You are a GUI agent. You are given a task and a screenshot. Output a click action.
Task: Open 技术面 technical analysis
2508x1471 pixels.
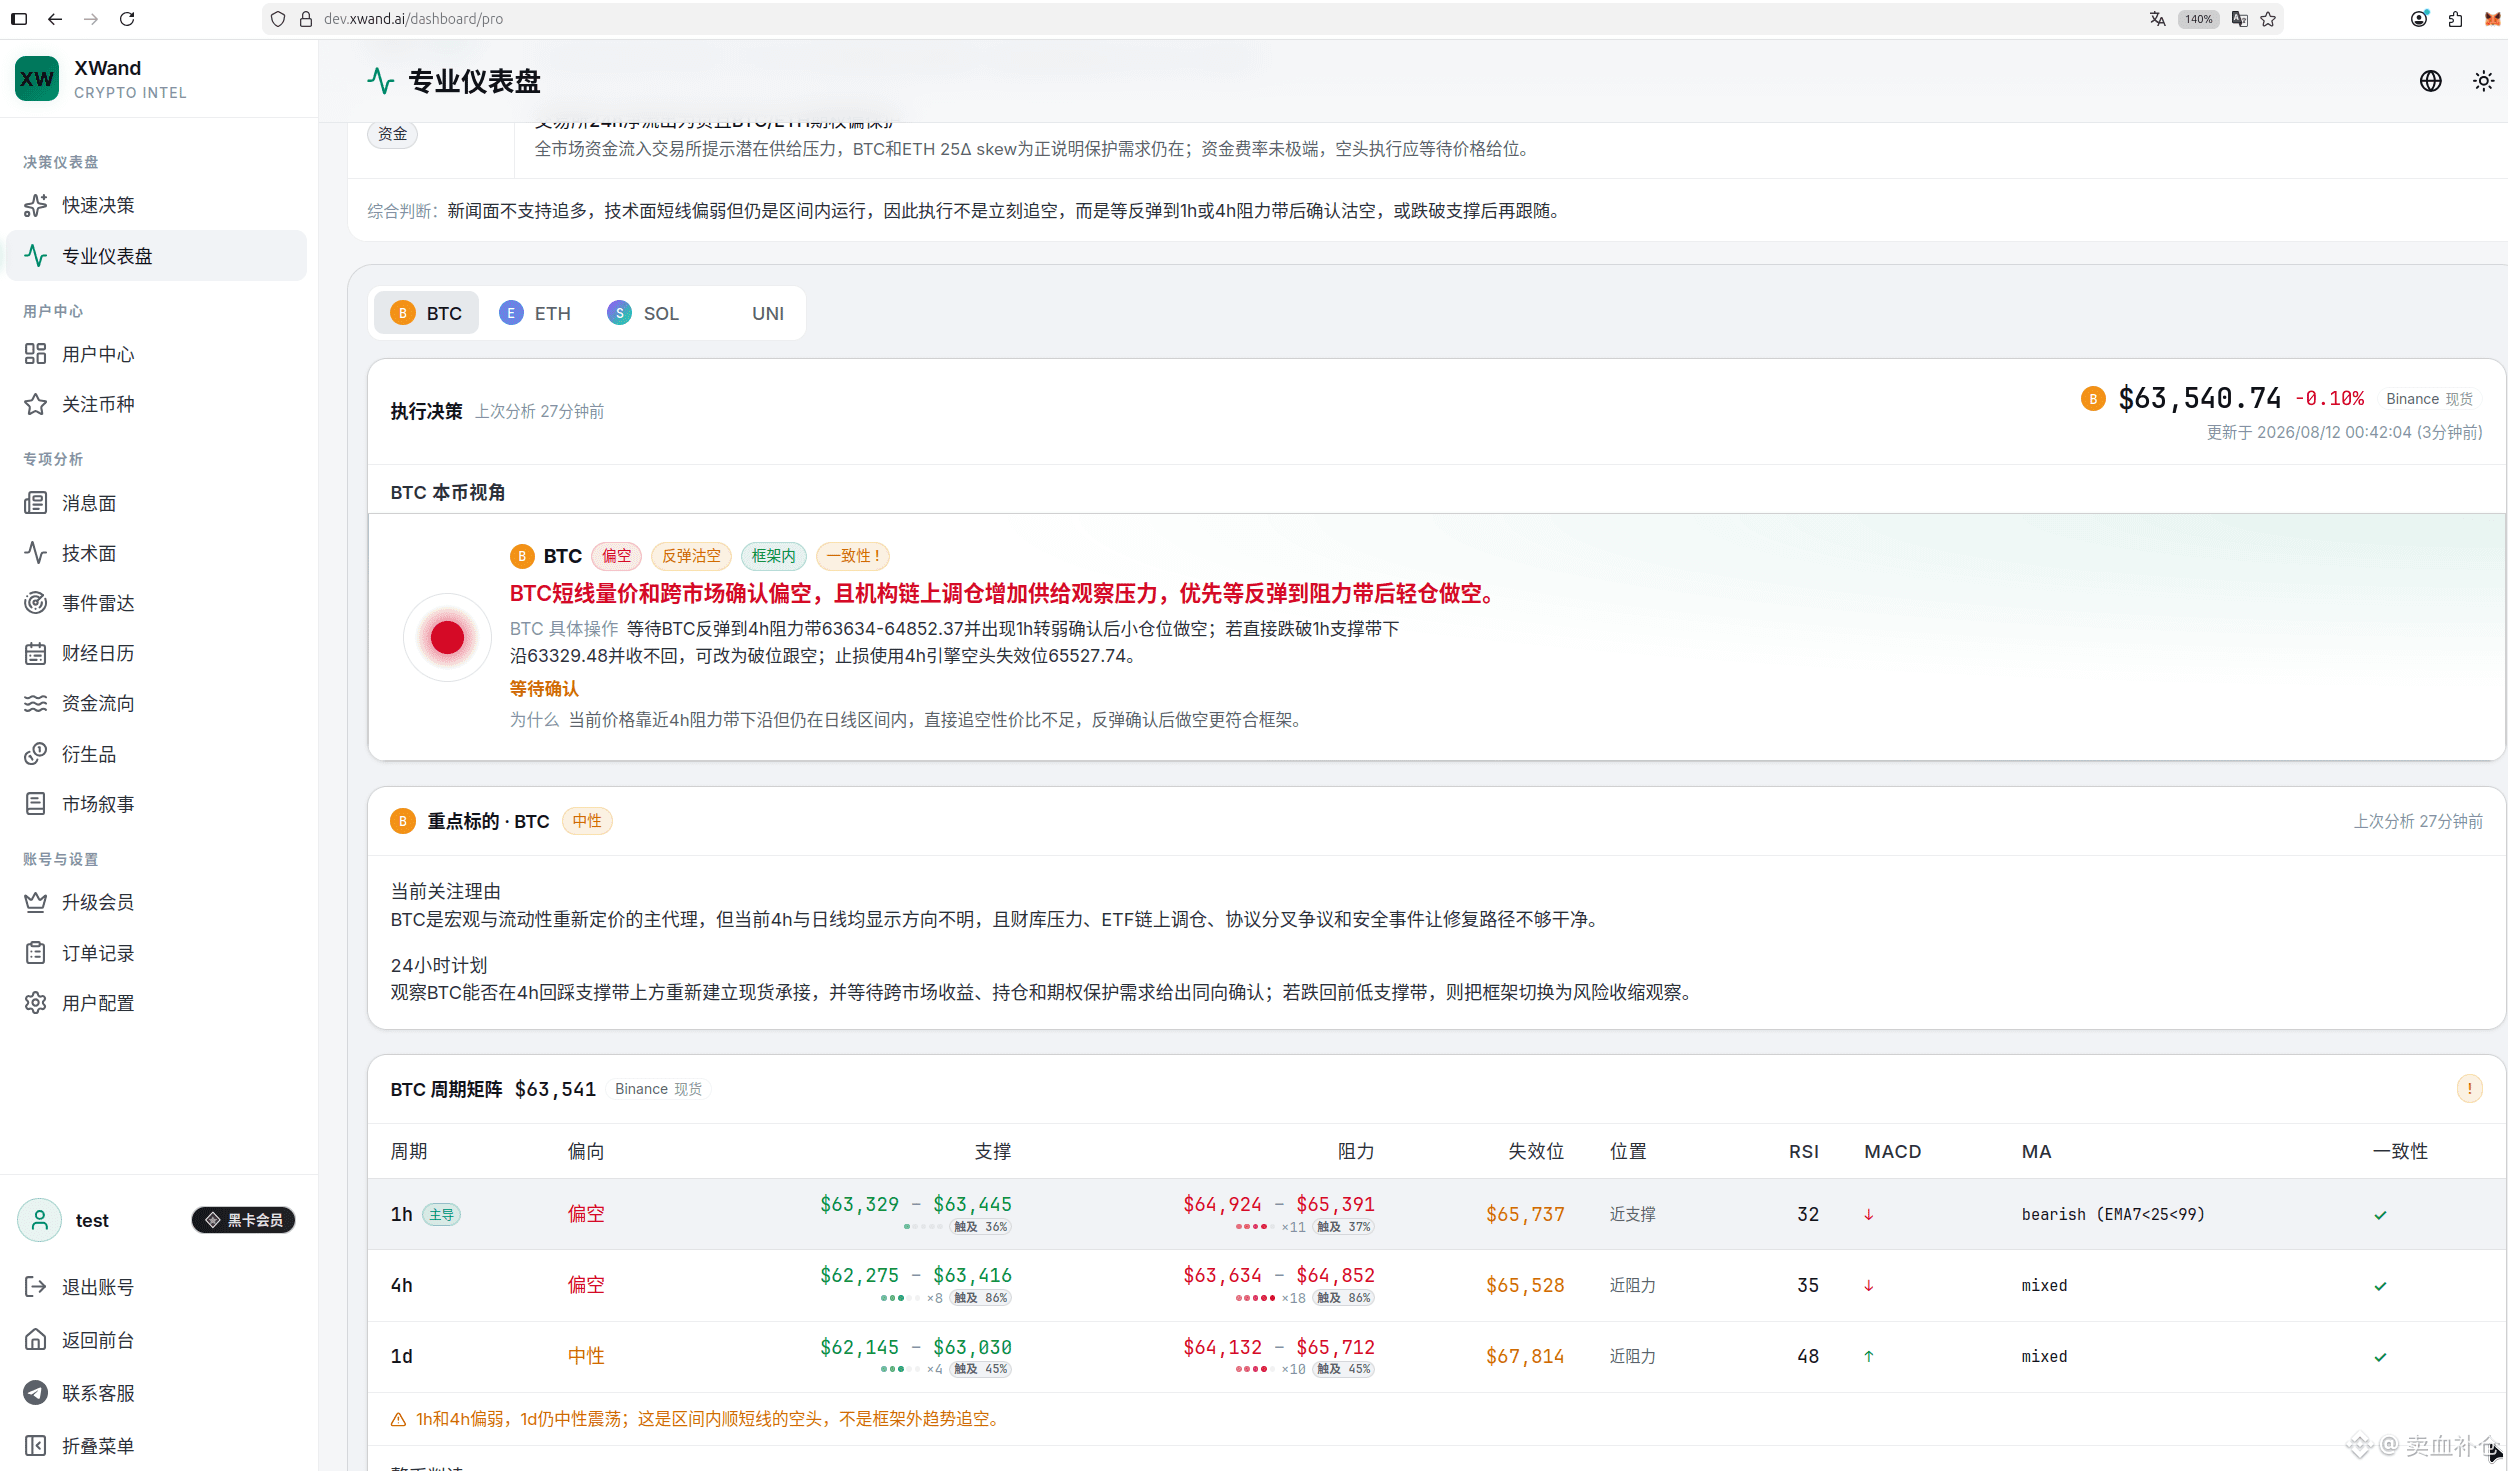(x=156, y=553)
